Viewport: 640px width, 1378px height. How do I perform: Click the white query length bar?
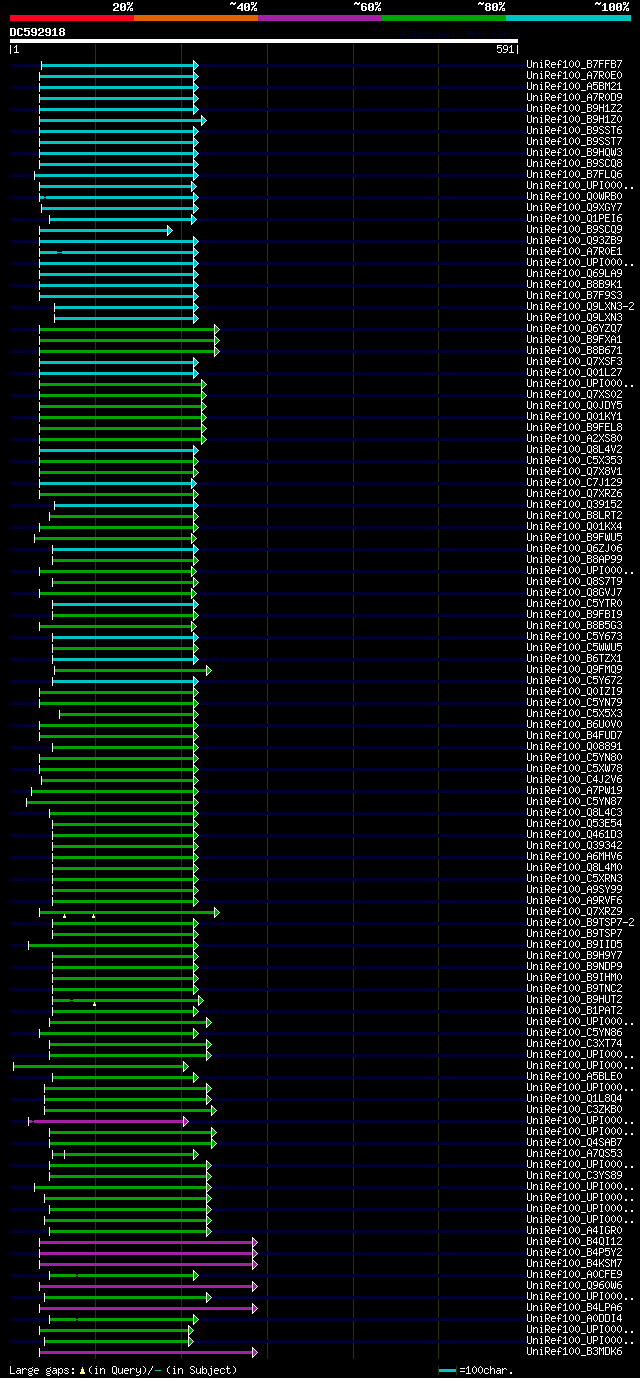point(264,41)
